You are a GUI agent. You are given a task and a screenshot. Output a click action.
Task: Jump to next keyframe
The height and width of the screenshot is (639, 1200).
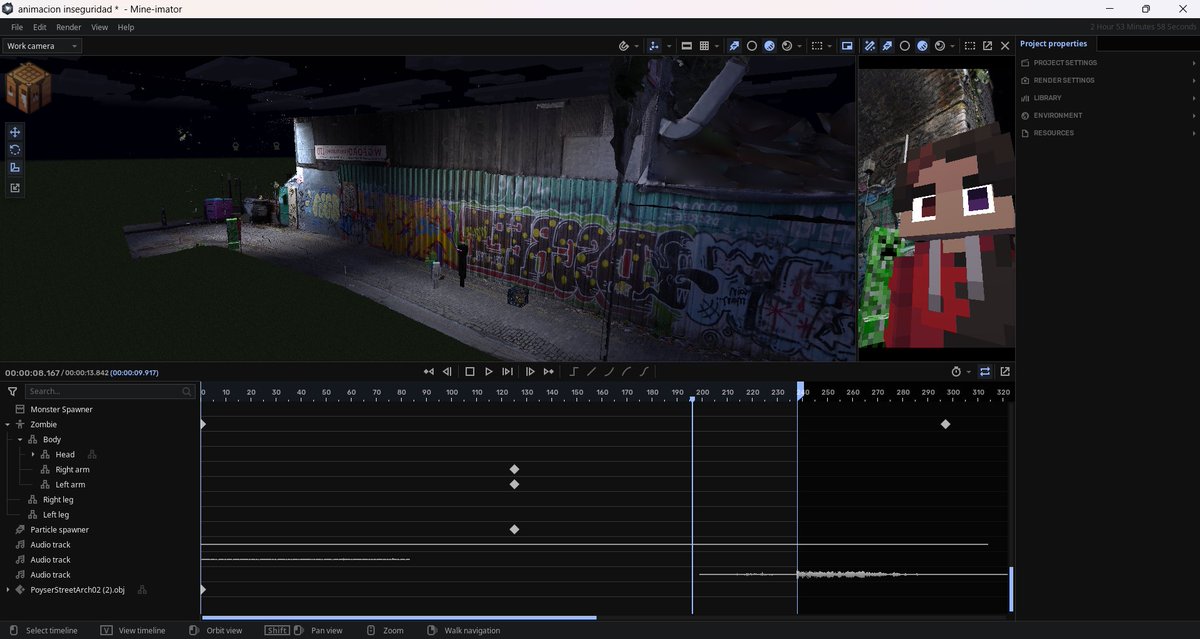click(x=548, y=372)
